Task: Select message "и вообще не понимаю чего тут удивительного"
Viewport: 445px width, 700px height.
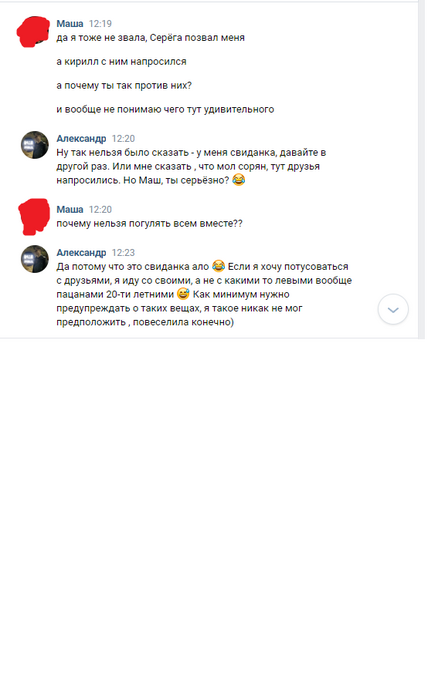Action: point(165,109)
